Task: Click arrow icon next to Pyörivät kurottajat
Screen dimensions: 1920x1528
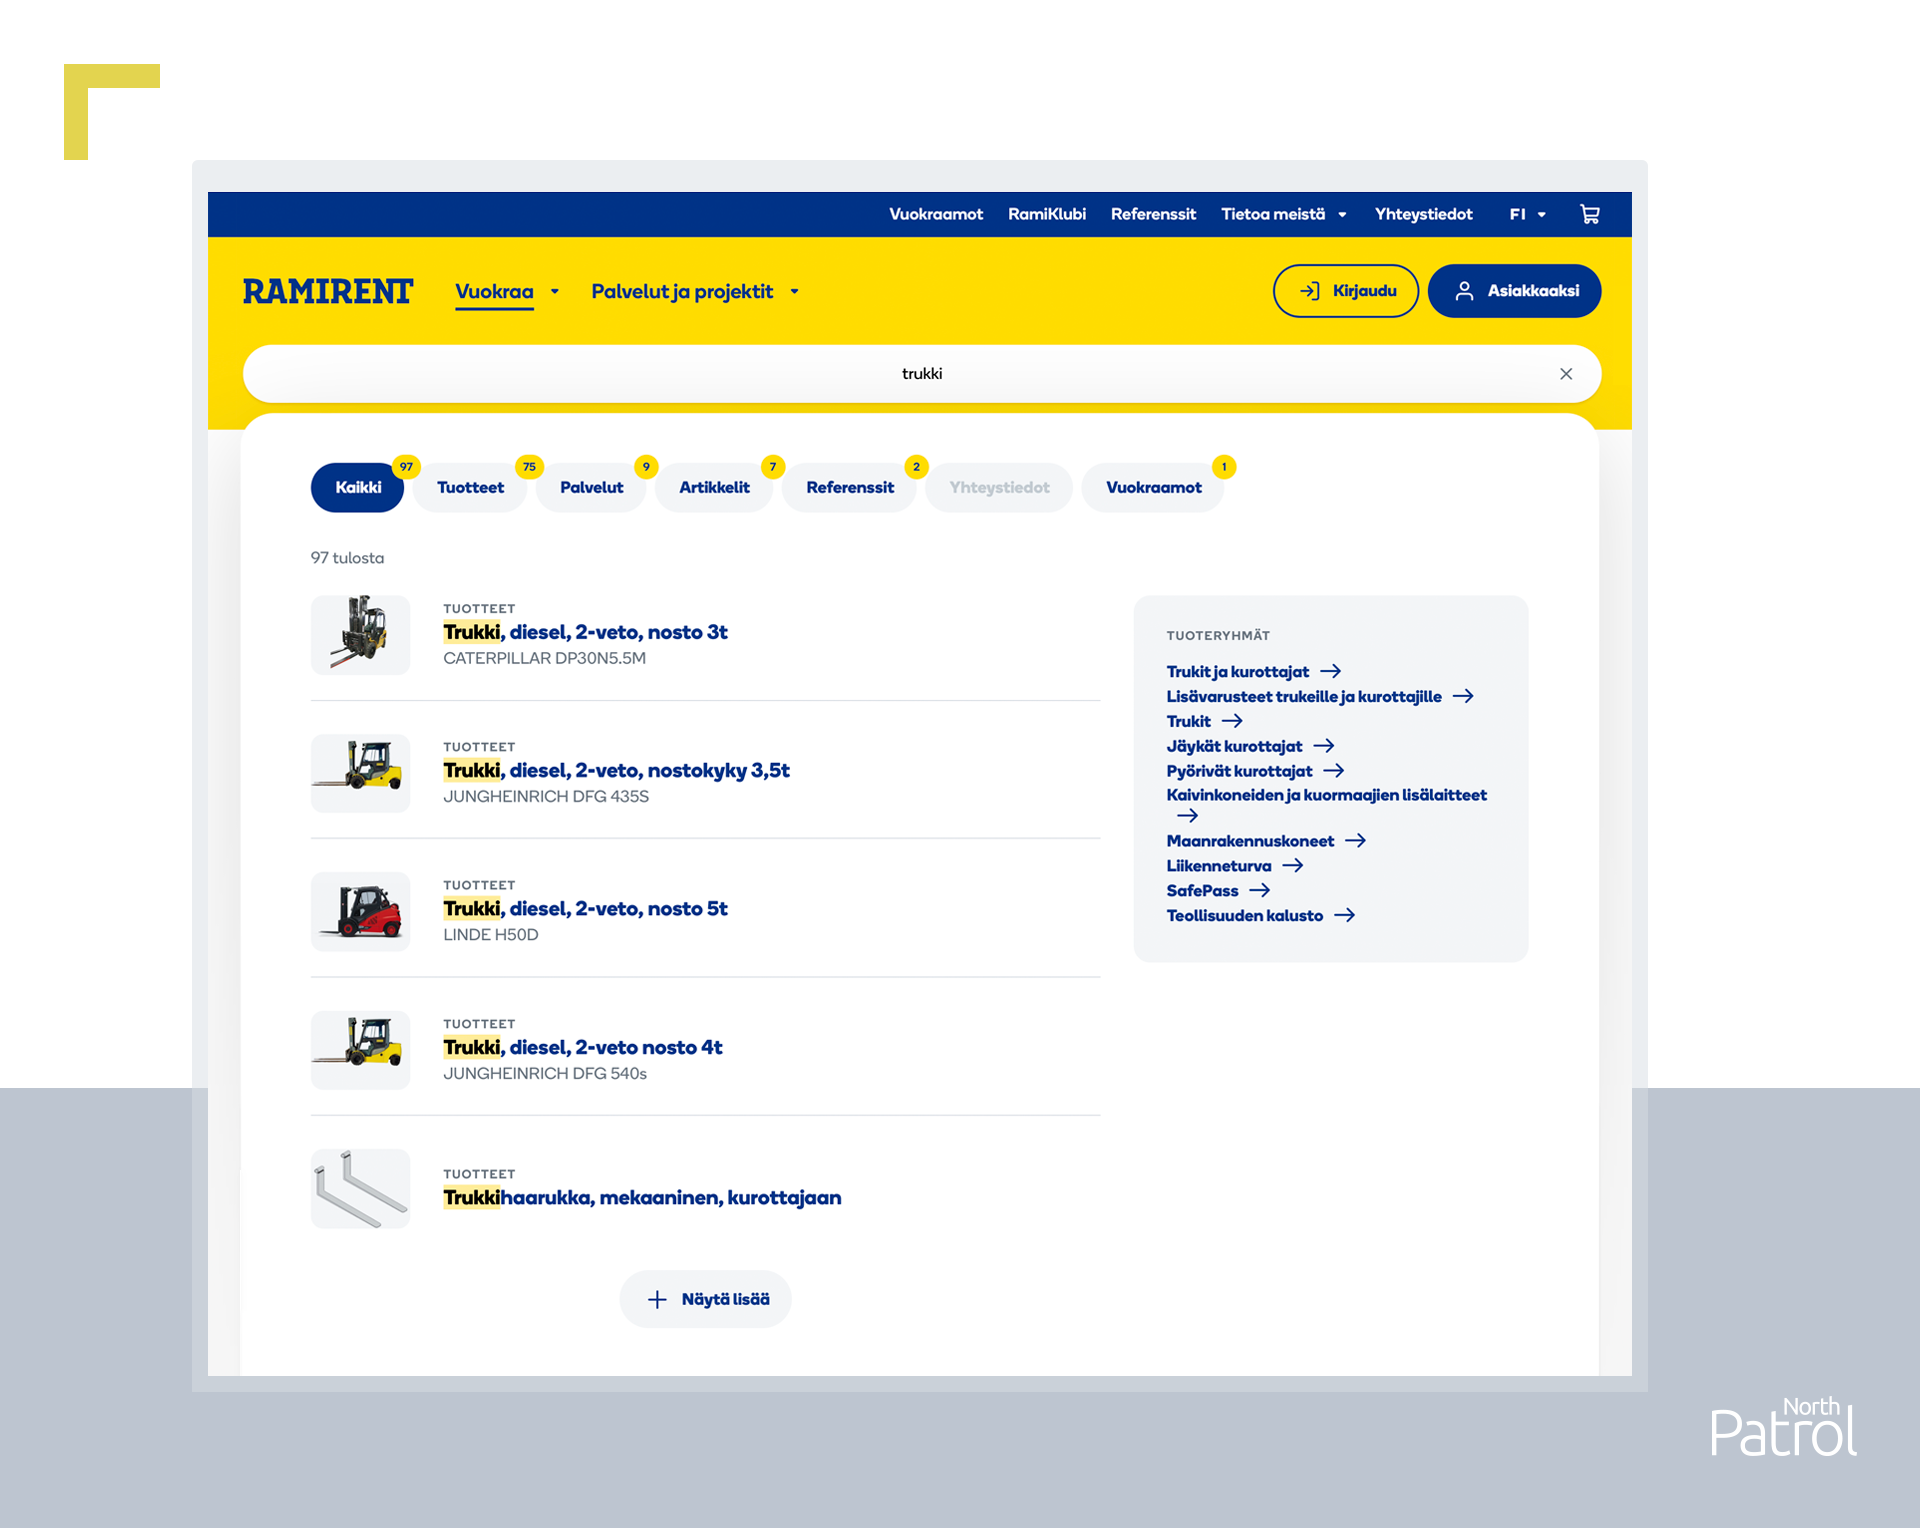Action: [1334, 771]
